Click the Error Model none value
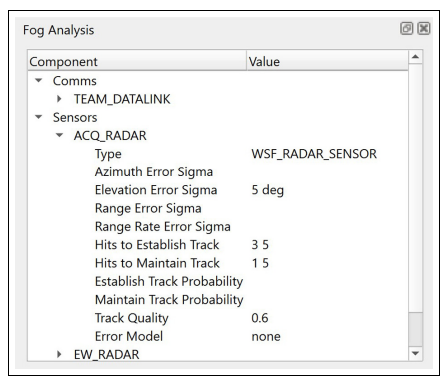Screen dimensions: 448x384 point(266,336)
